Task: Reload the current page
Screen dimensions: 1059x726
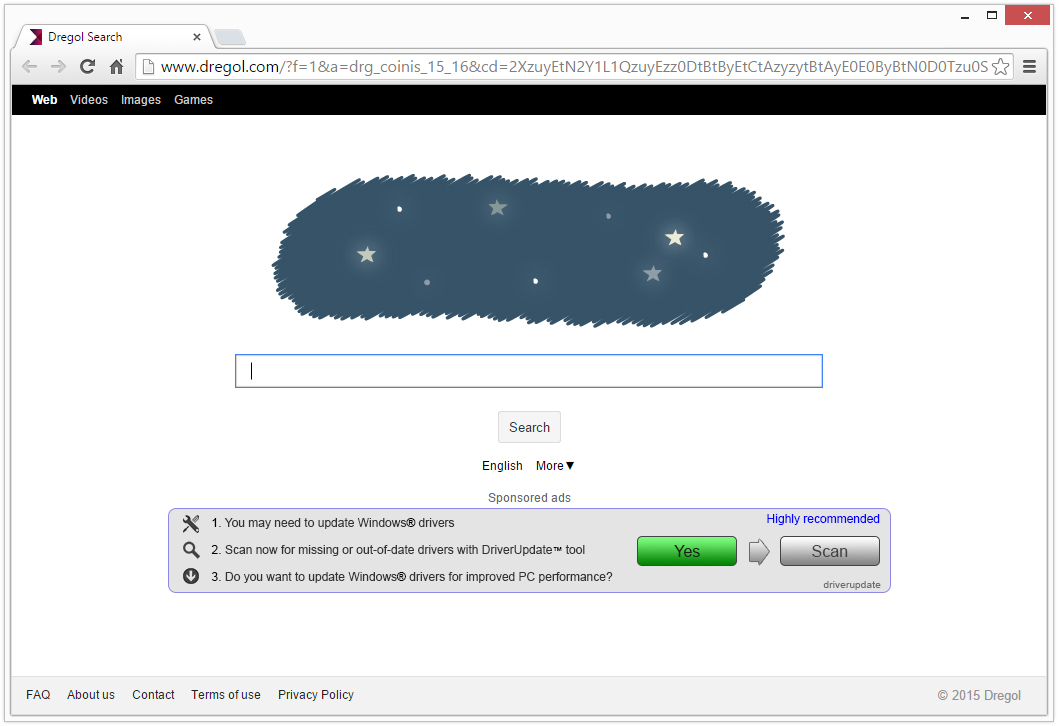Action: (x=87, y=66)
